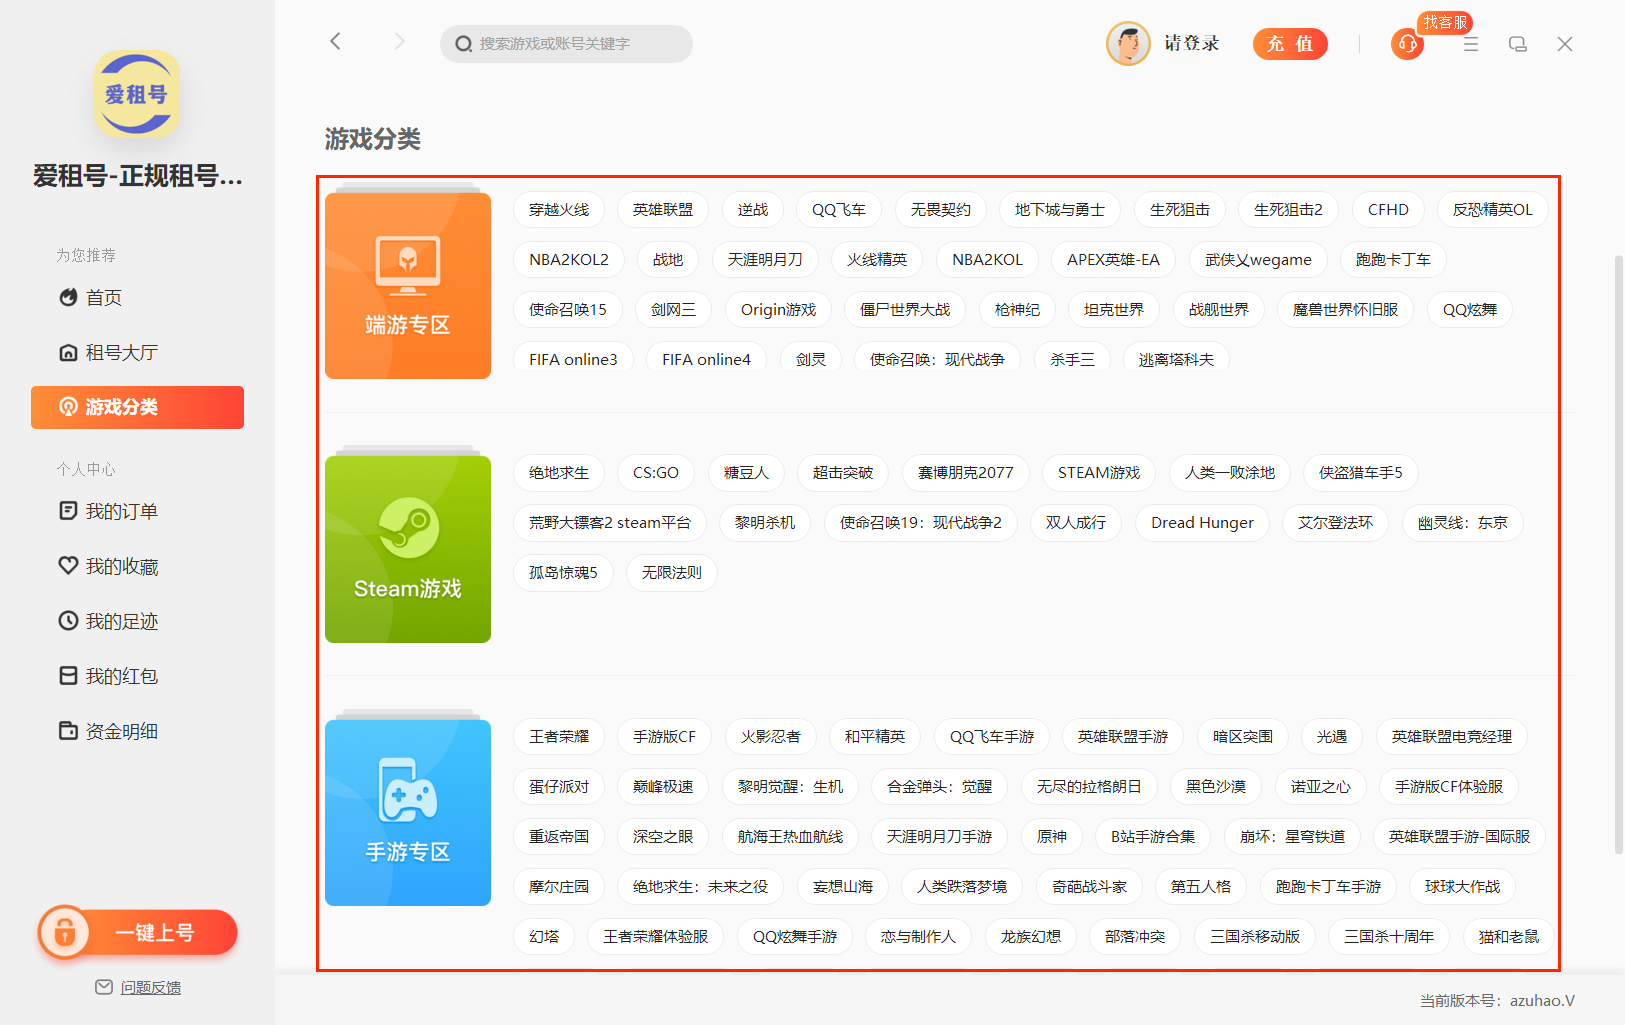
Task: Select the 第五人格 game tag
Action: coord(1201,887)
